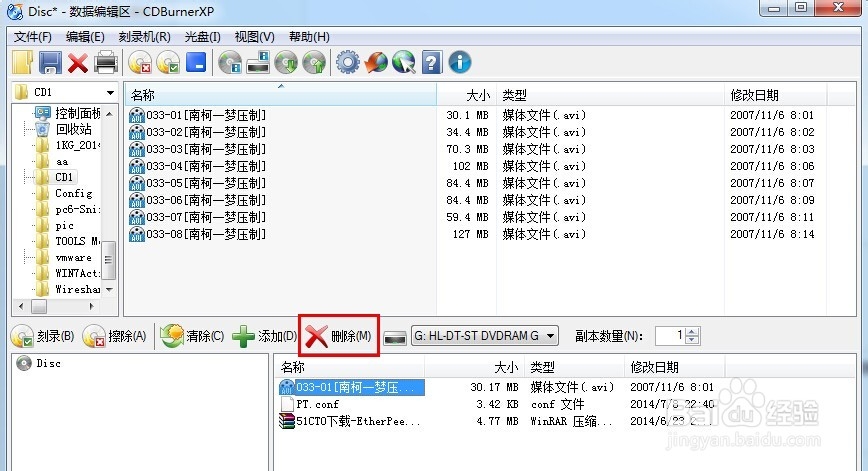
Task: Open about with the blue info icon
Action: pyautogui.click(x=460, y=63)
